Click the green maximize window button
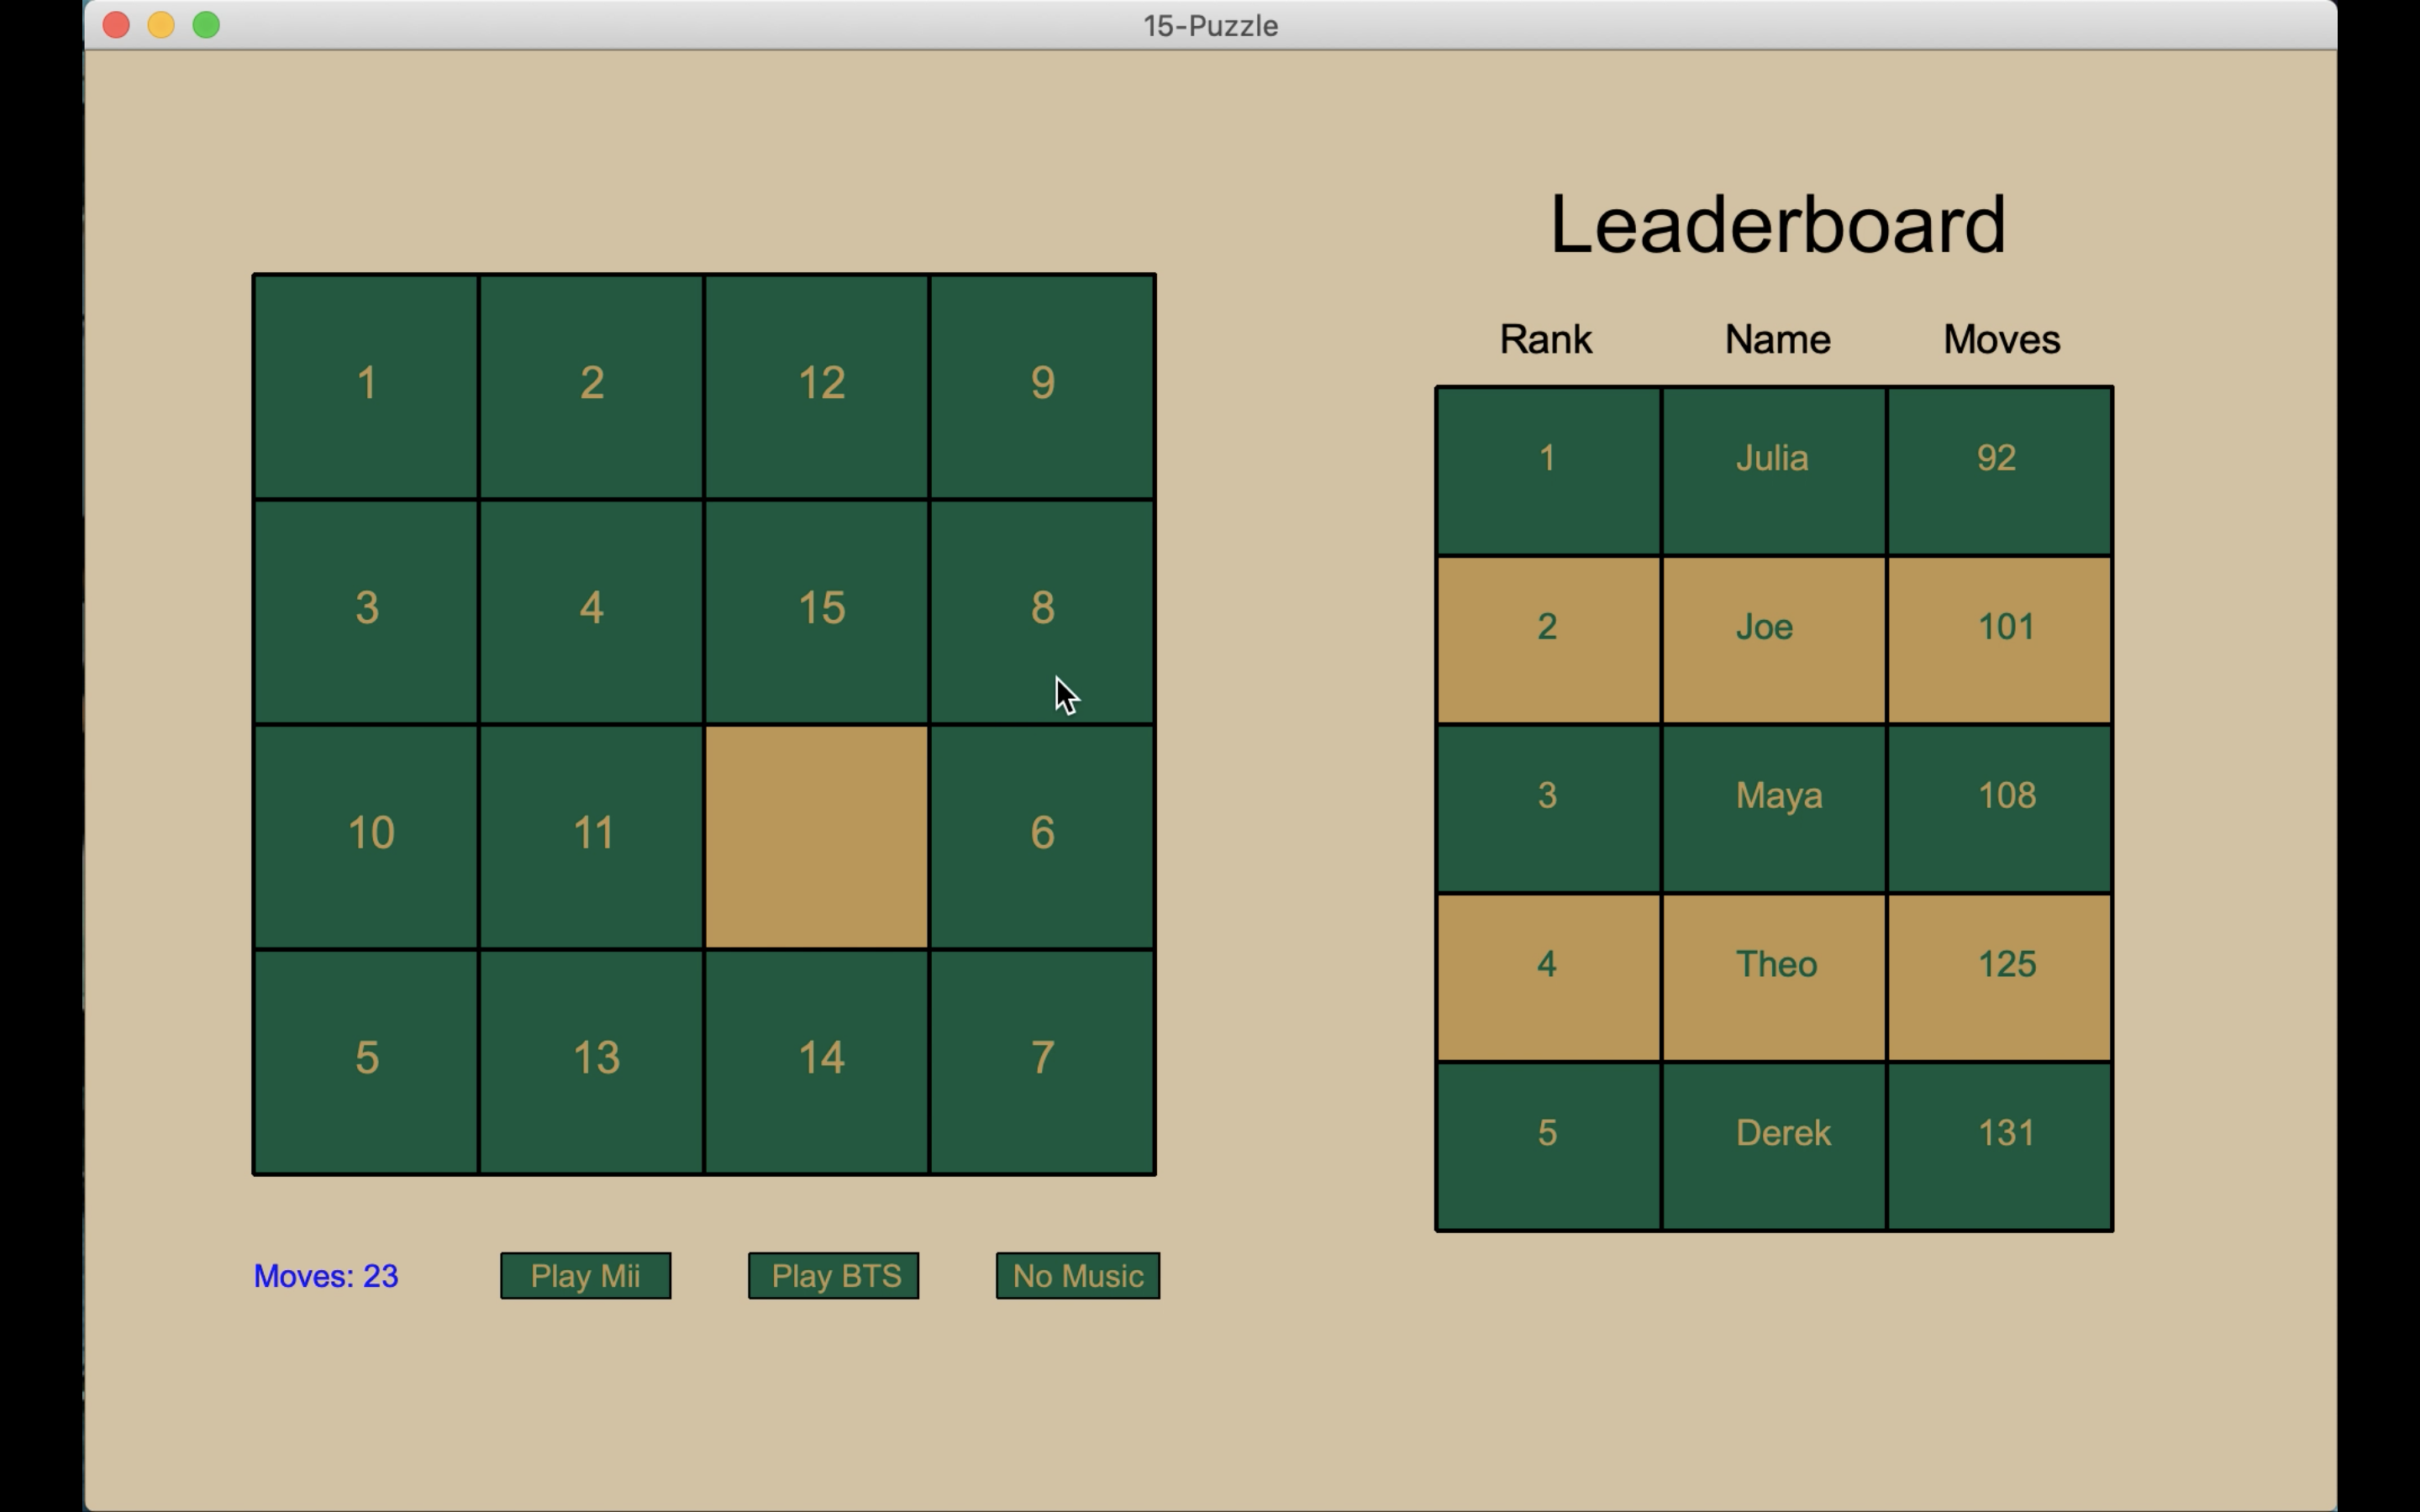The height and width of the screenshot is (1512, 2420). tap(206, 25)
